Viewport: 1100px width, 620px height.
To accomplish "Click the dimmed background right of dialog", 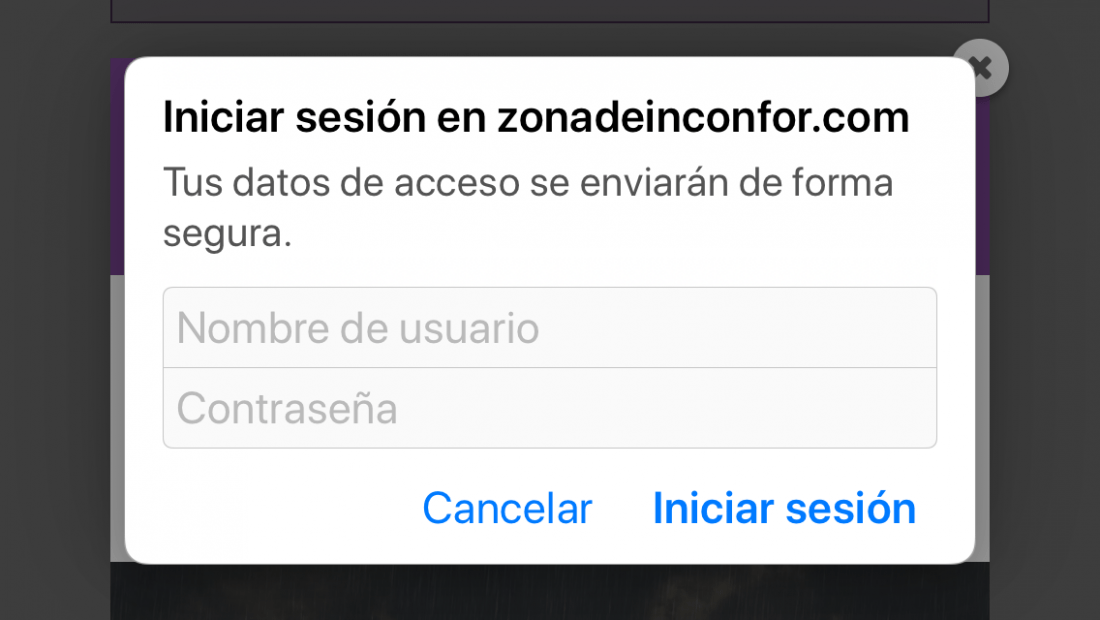I will point(1045,310).
